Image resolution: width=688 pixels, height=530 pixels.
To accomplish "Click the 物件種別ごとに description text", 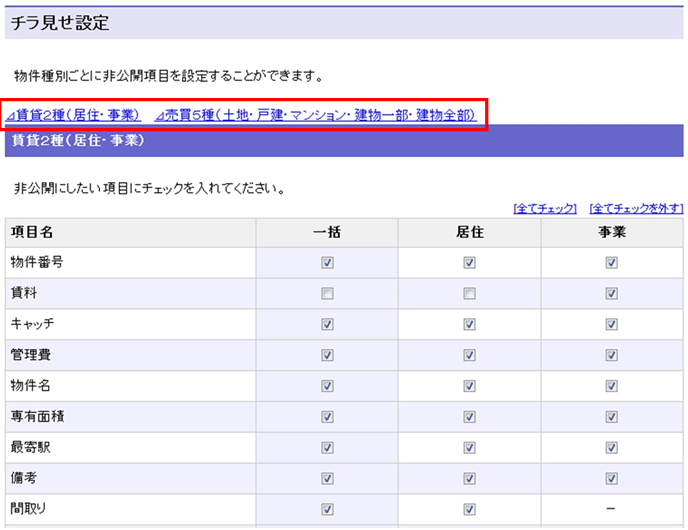I will (x=169, y=76).
